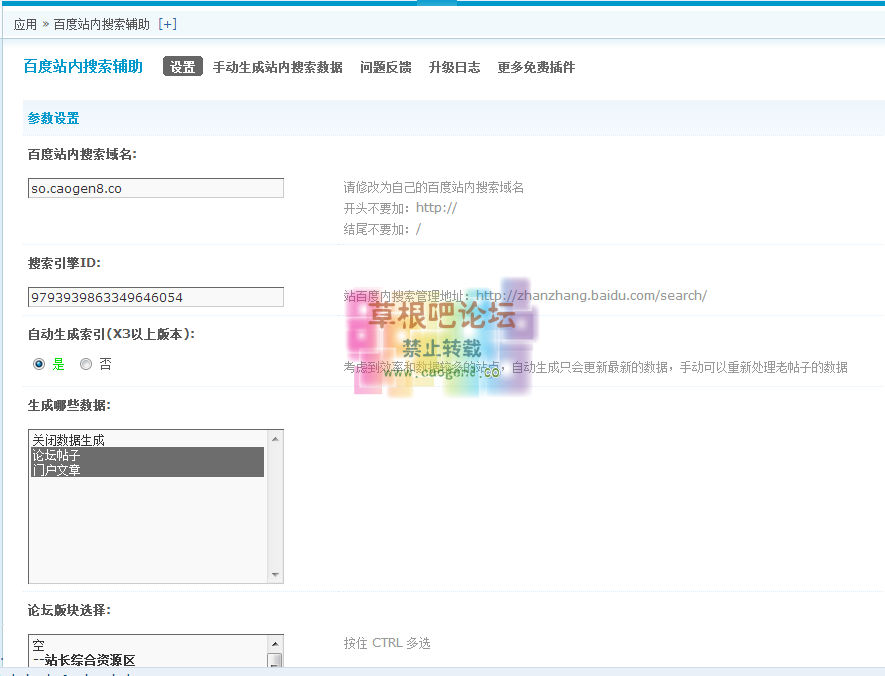The height and width of the screenshot is (676, 885).
Task: Click the scroll-up arrow of the 生成哪些数据 list
Action: pos(276,440)
